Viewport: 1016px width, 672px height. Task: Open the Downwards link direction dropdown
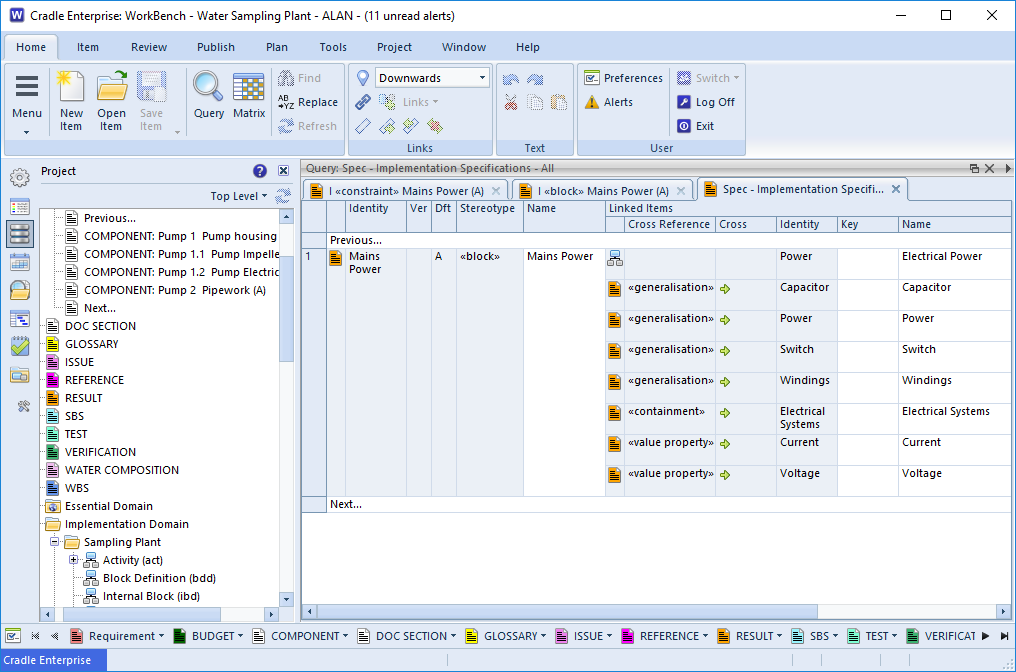click(x=482, y=78)
